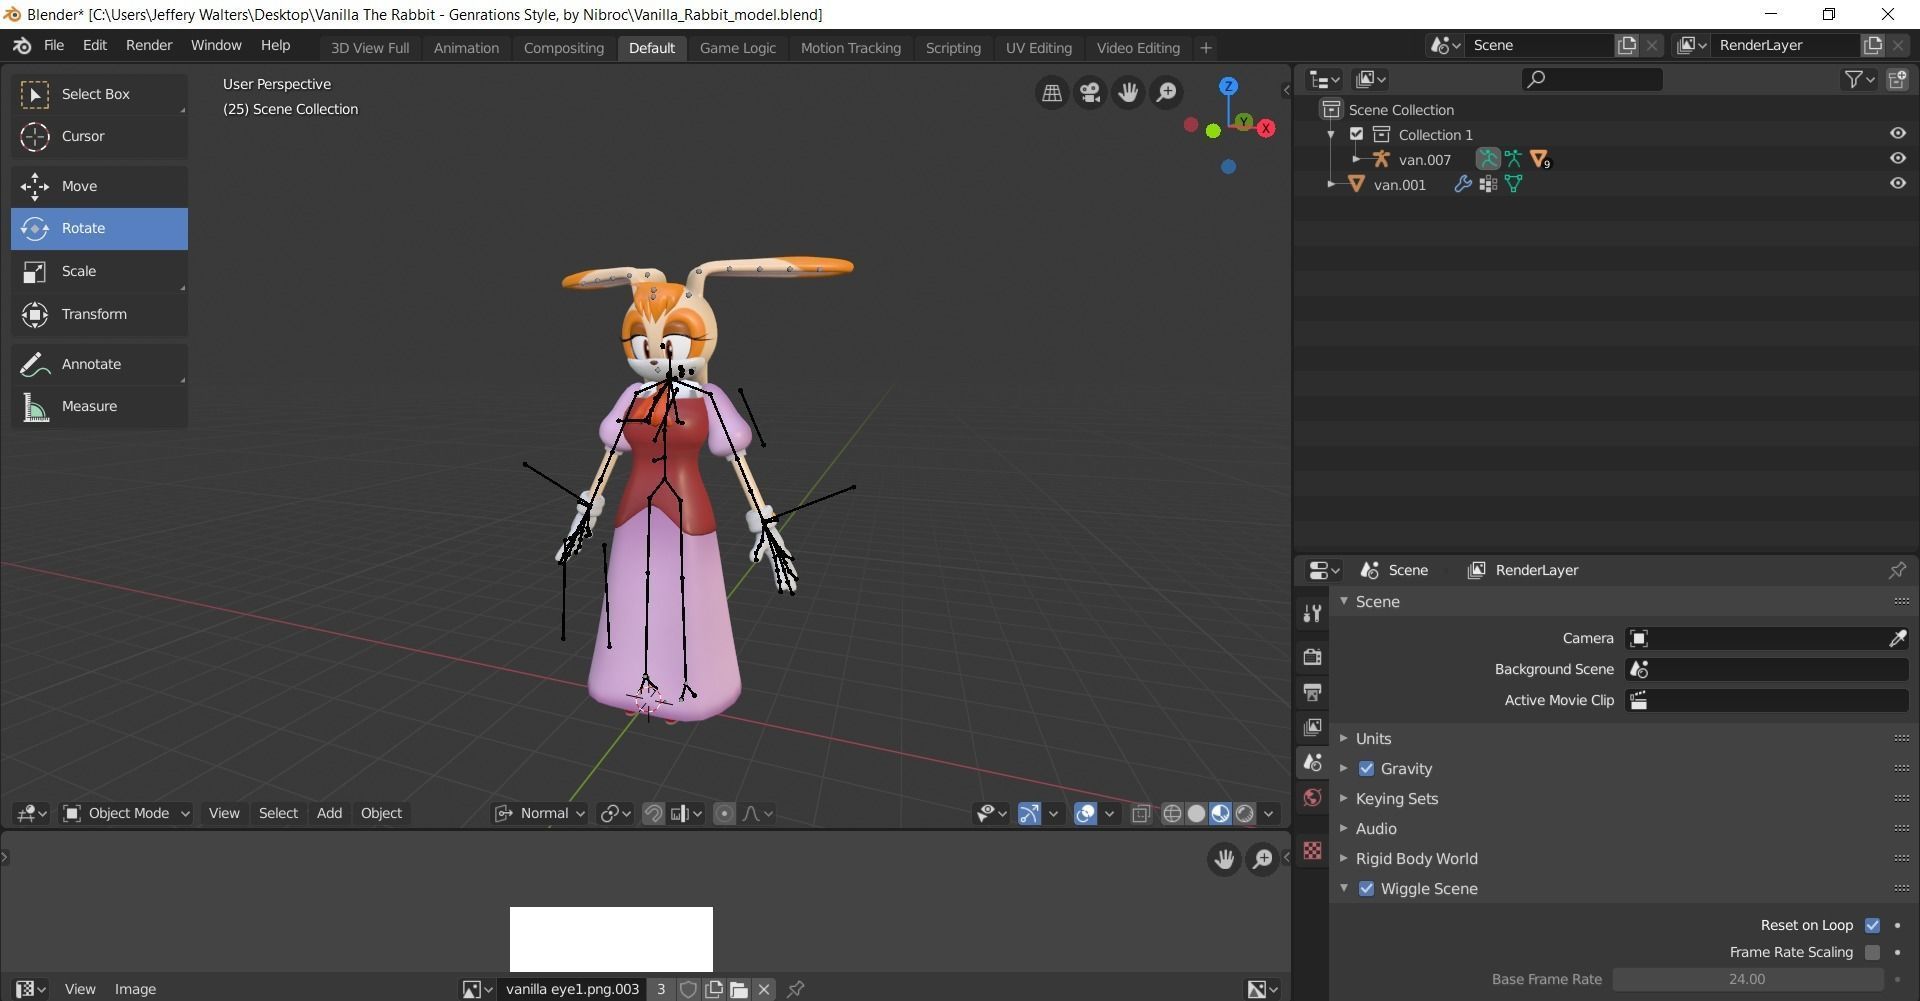Open the Normal orientation dropdown
The width and height of the screenshot is (1920, 1001).
coord(540,814)
